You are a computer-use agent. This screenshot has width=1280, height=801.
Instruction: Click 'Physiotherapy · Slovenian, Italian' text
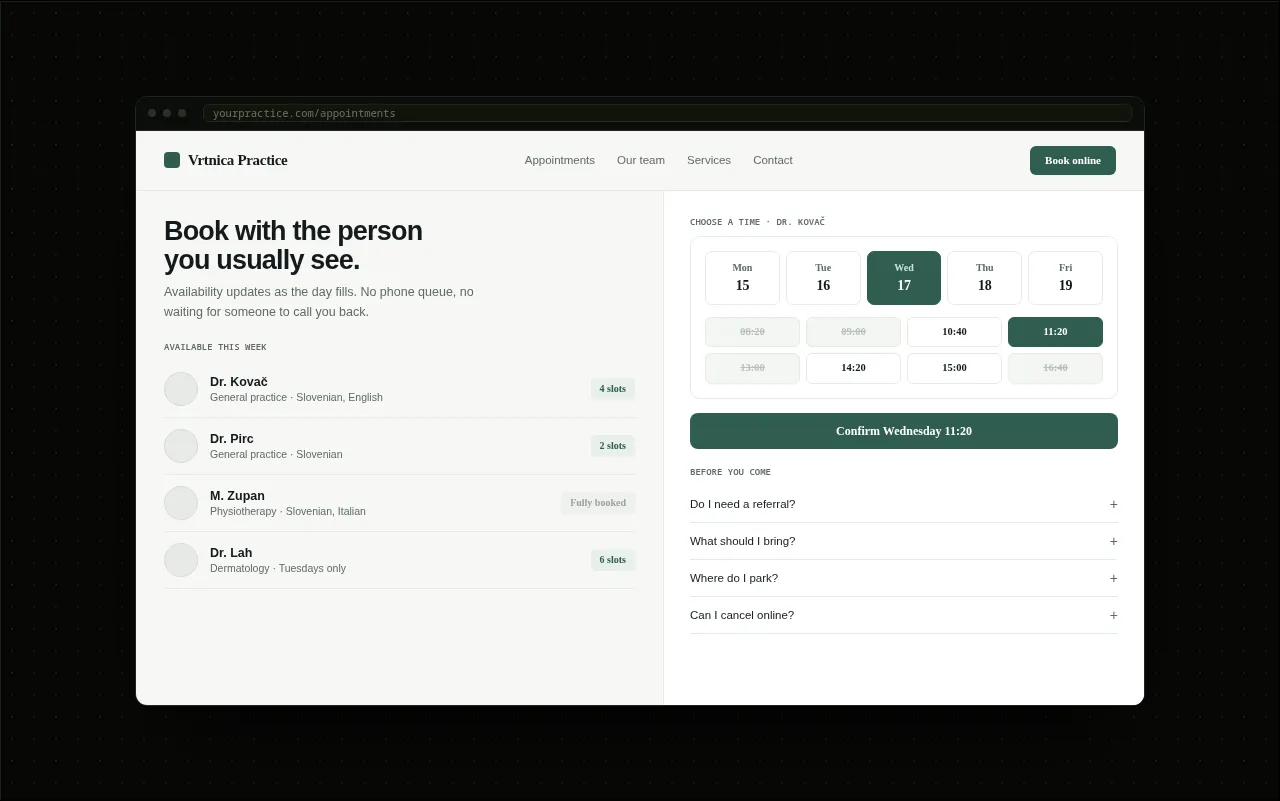click(x=288, y=511)
